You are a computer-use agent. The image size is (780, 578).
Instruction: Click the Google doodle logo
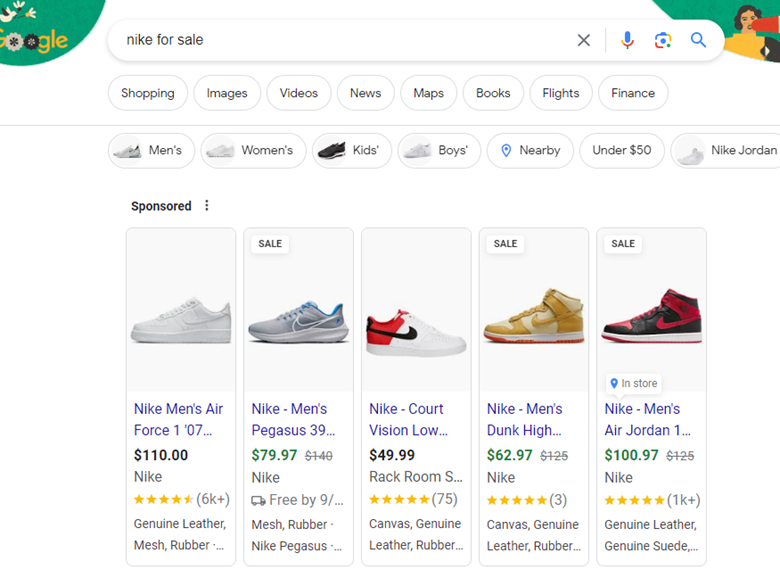click(x=34, y=41)
